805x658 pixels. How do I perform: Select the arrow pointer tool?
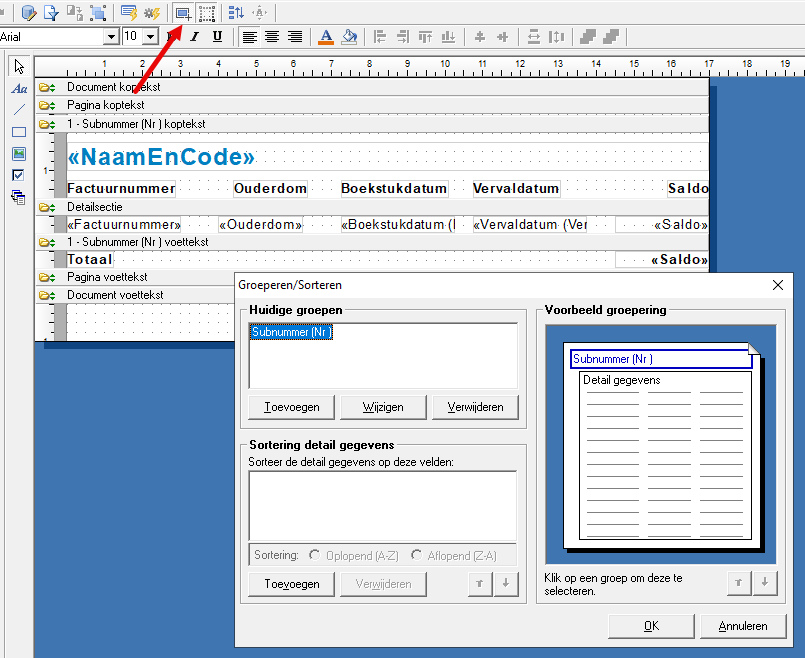pyautogui.click(x=19, y=67)
